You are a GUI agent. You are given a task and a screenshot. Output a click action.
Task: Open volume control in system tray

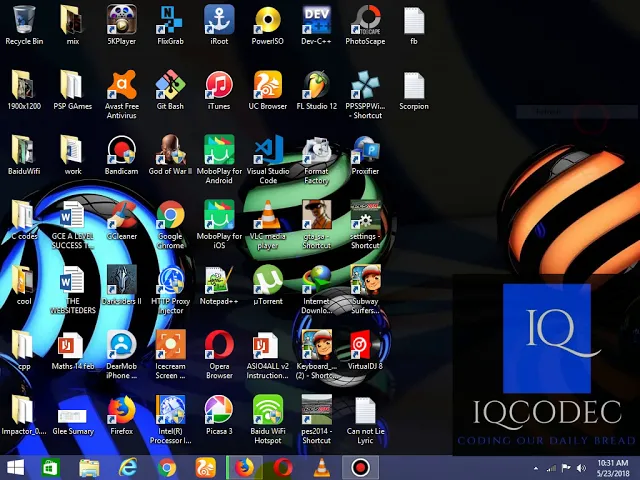pyautogui.click(x=581, y=468)
